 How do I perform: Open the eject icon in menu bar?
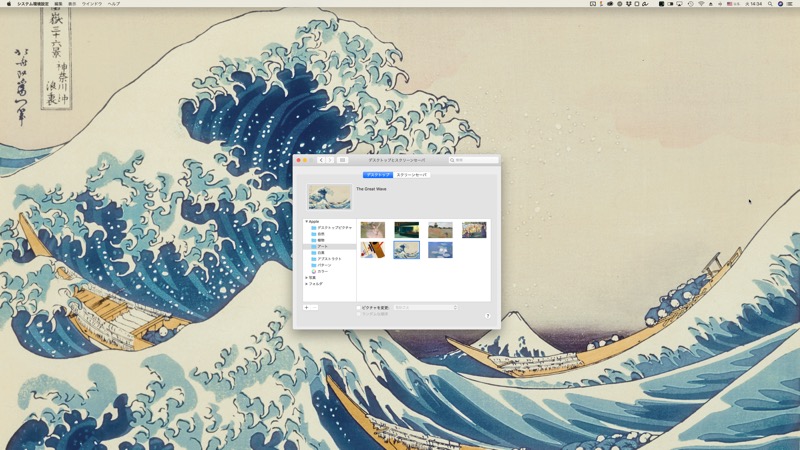coord(710,4)
